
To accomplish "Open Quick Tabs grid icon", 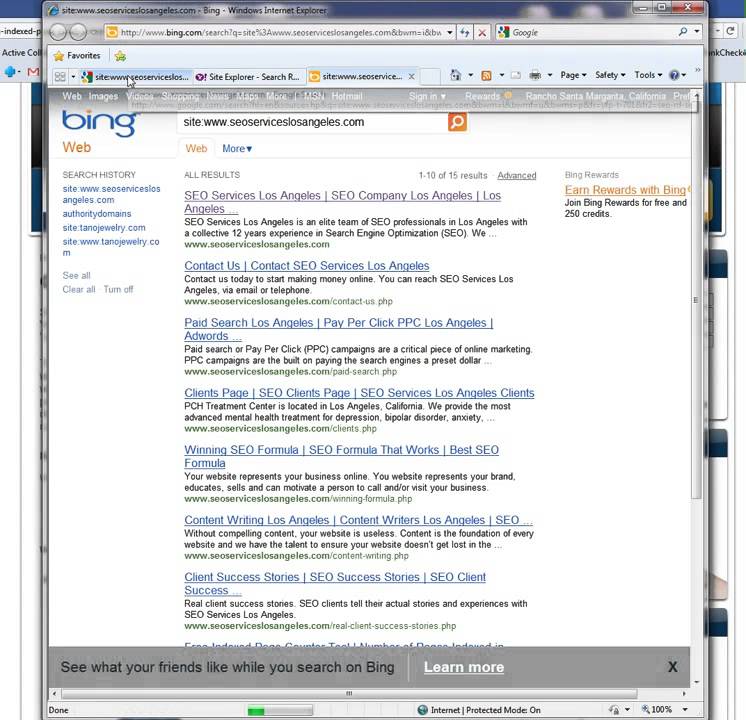I will (x=60, y=76).
